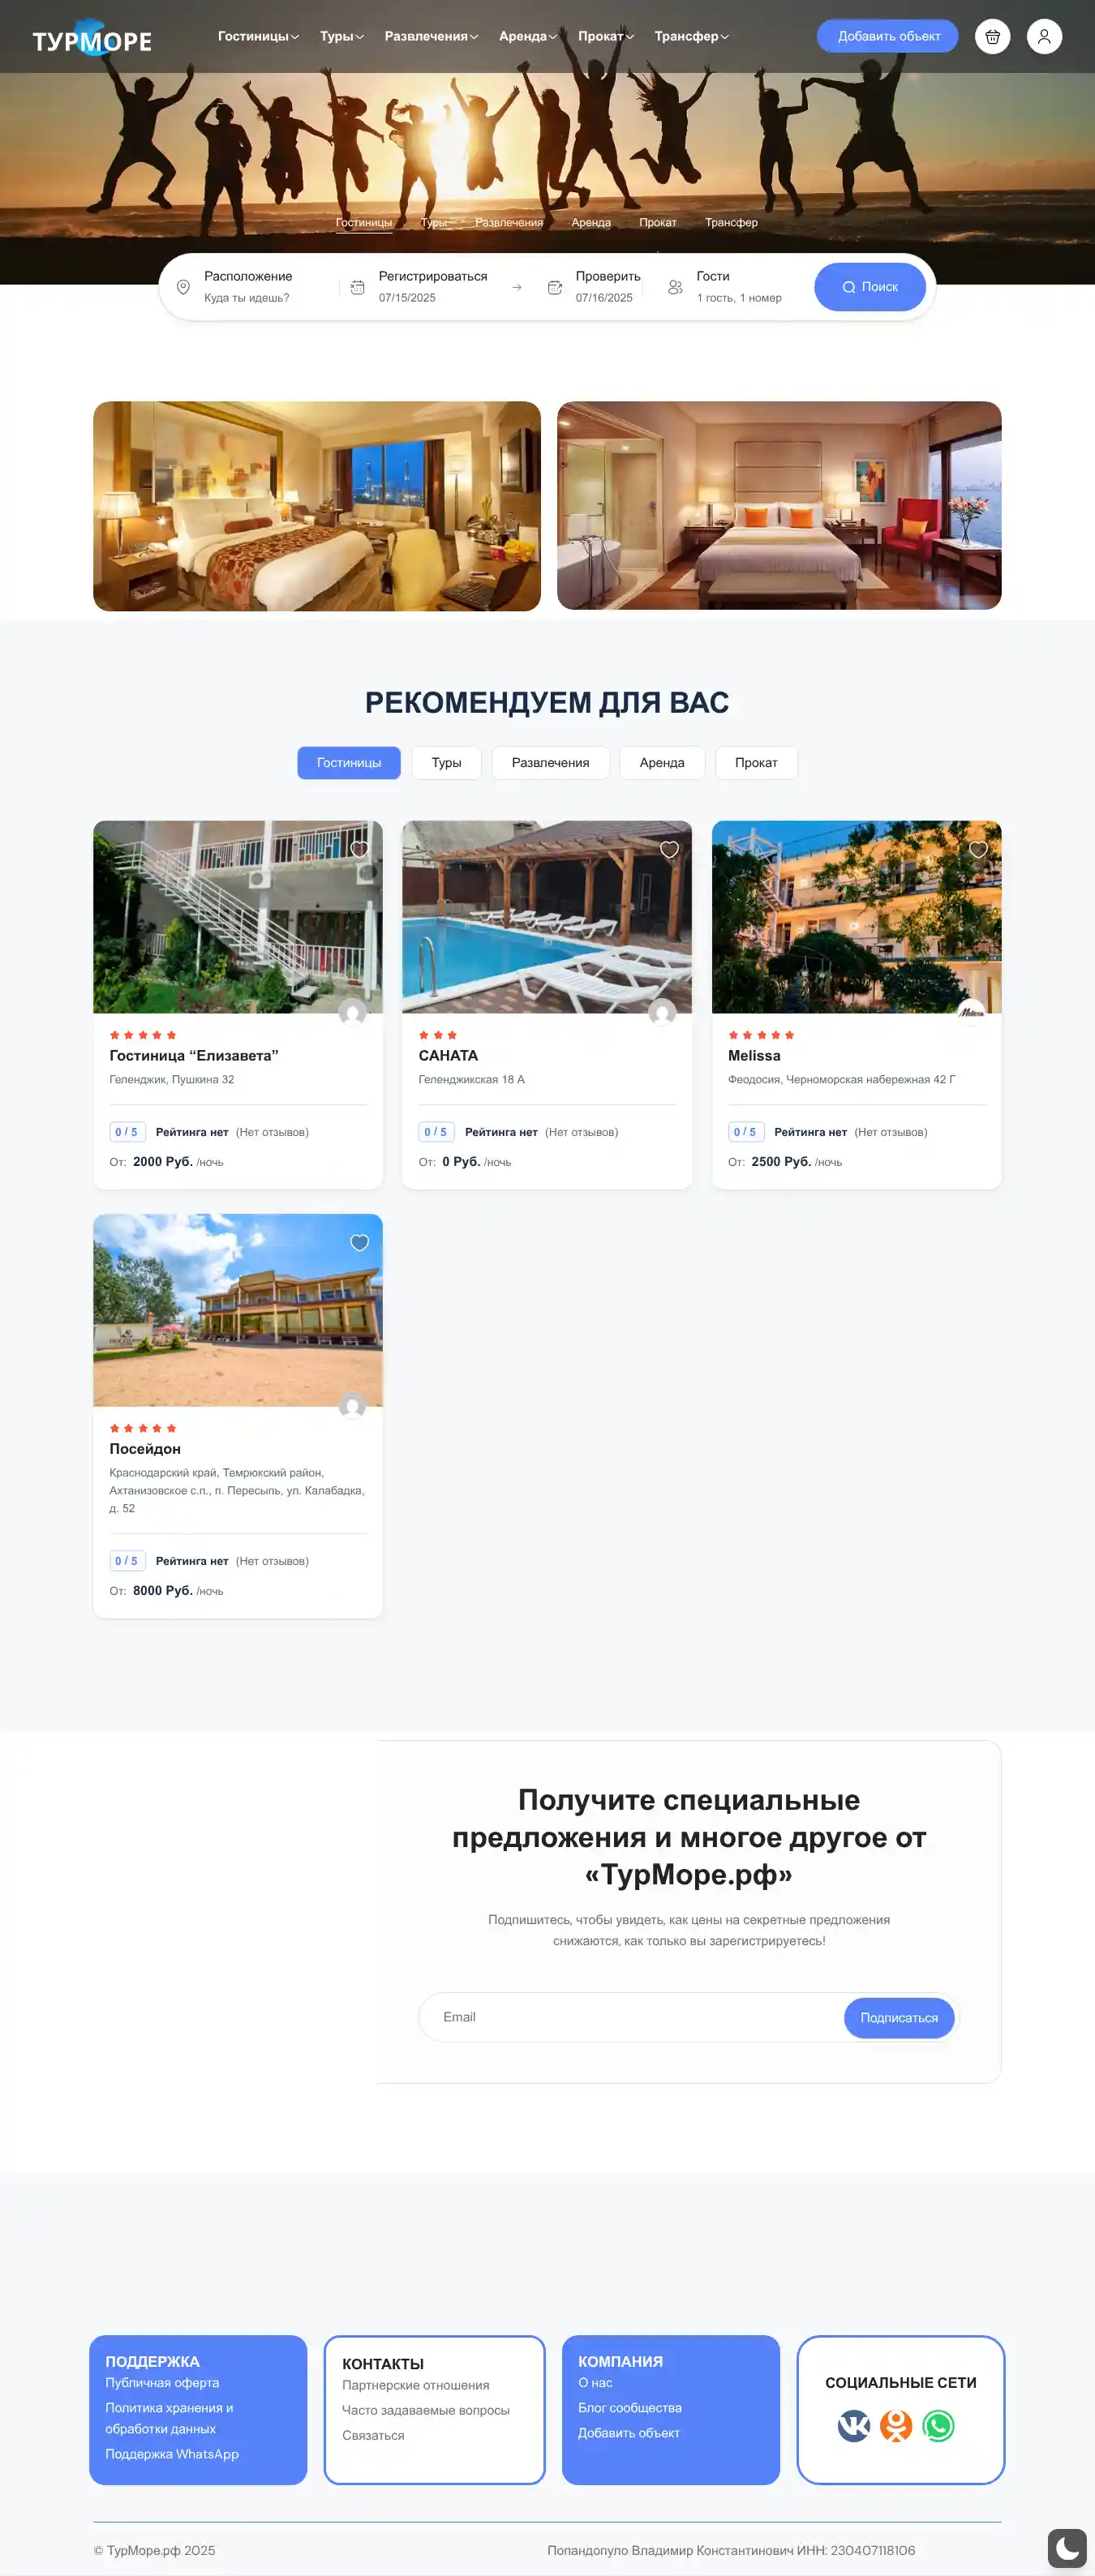Toggle dark mode with the moon button

[1067, 2548]
